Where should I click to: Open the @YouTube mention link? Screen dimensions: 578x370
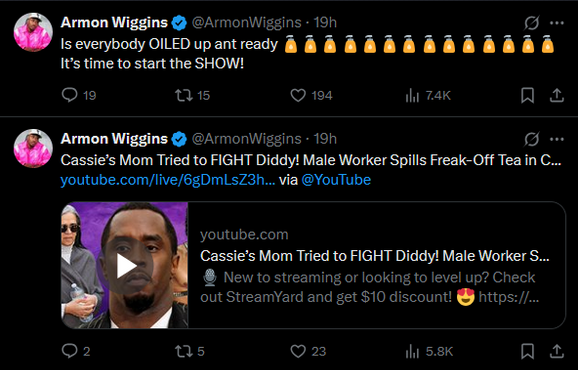pos(336,180)
